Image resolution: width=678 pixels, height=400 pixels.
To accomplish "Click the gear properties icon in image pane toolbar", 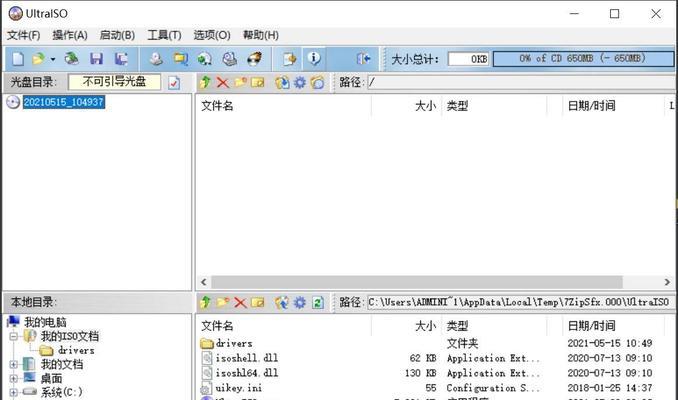I will coord(300,82).
